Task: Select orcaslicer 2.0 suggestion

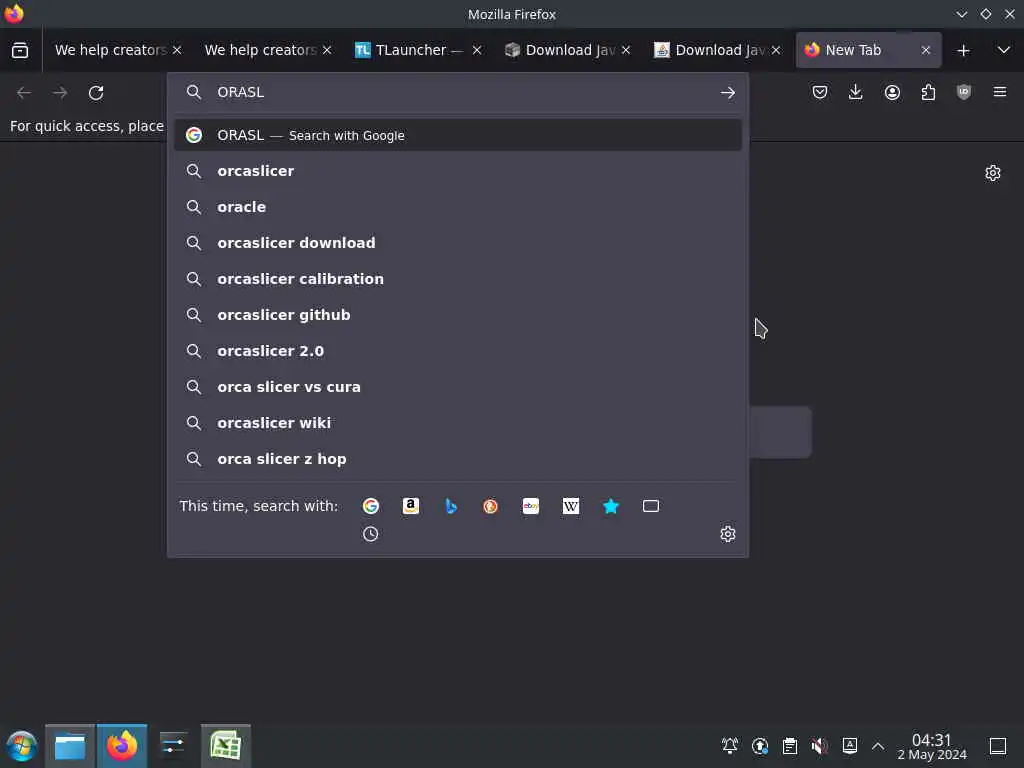Action: [458, 351]
